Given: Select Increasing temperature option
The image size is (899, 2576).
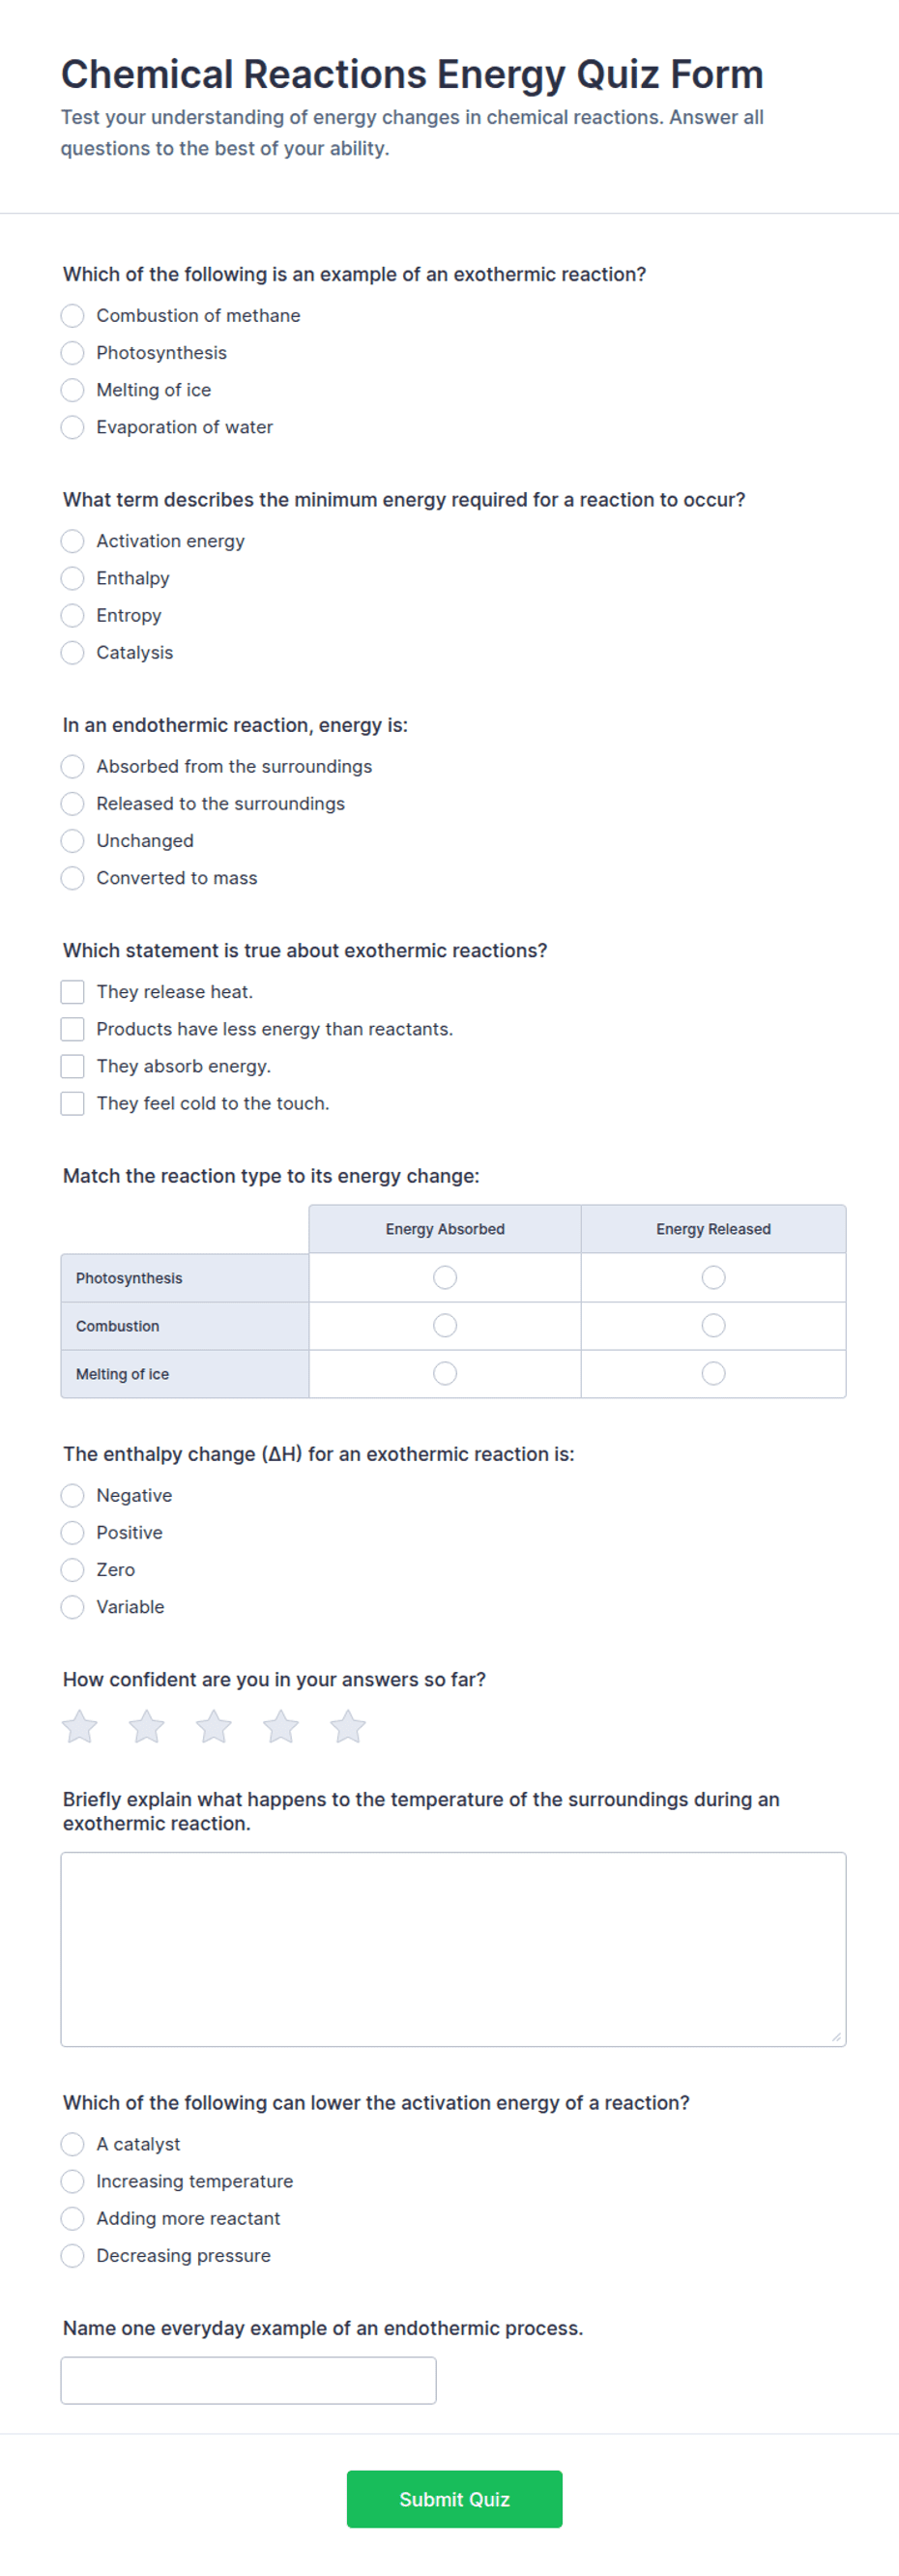Looking at the screenshot, I should [x=72, y=2181].
